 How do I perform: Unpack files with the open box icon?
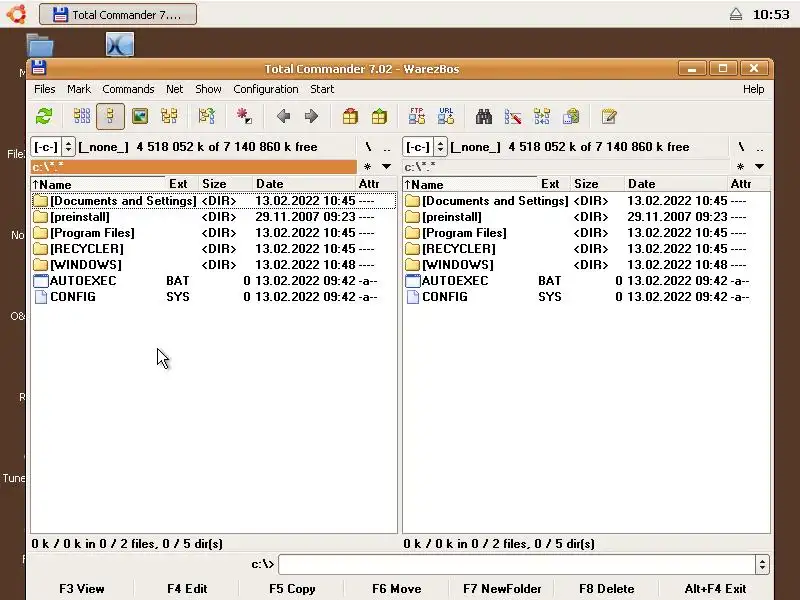click(379, 116)
